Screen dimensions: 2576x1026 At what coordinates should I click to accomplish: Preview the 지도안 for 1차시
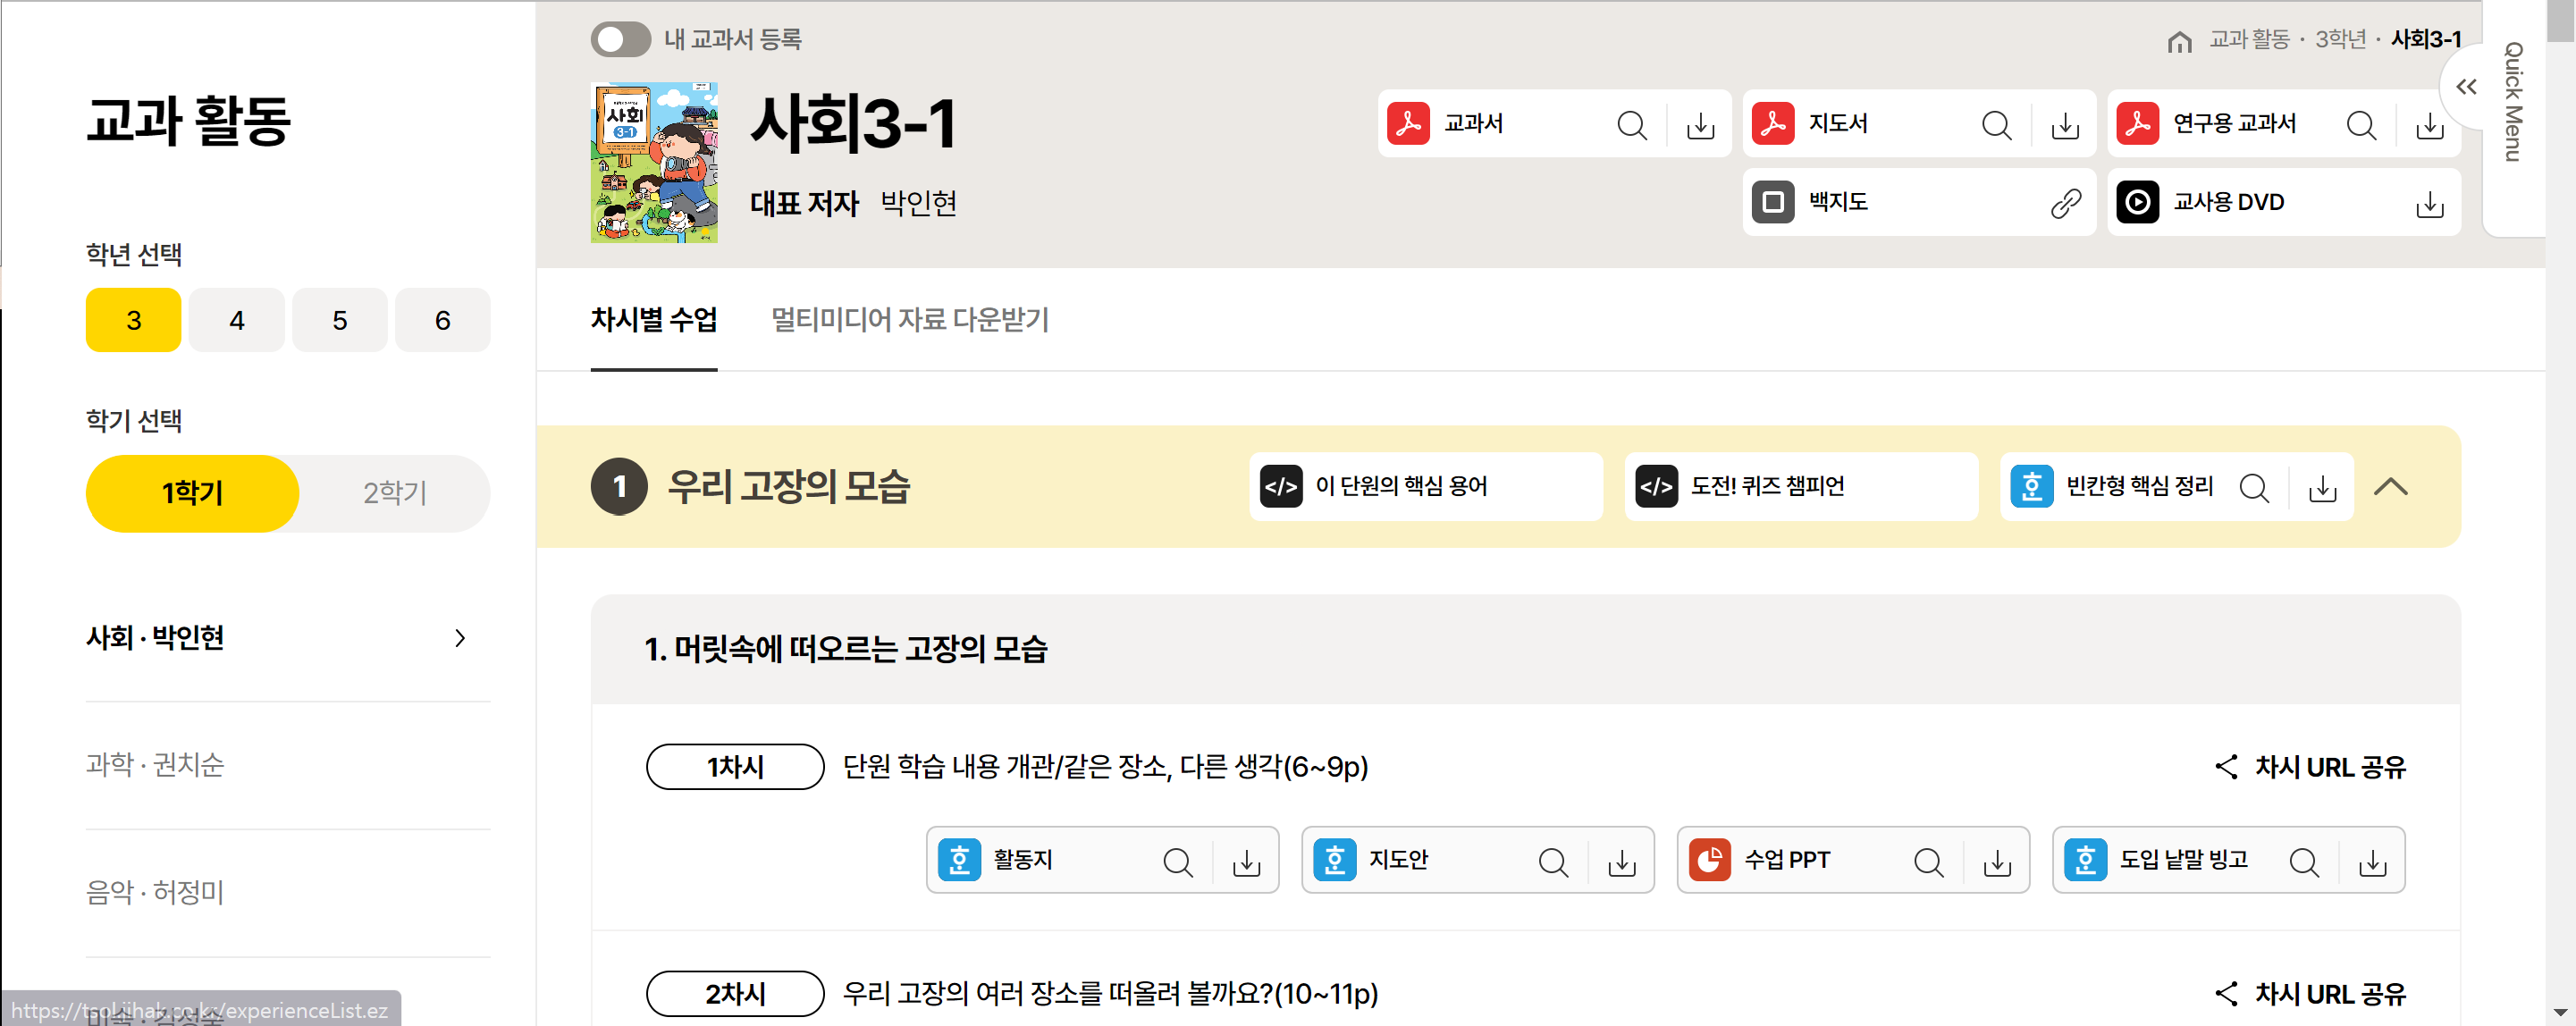click(x=1553, y=861)
